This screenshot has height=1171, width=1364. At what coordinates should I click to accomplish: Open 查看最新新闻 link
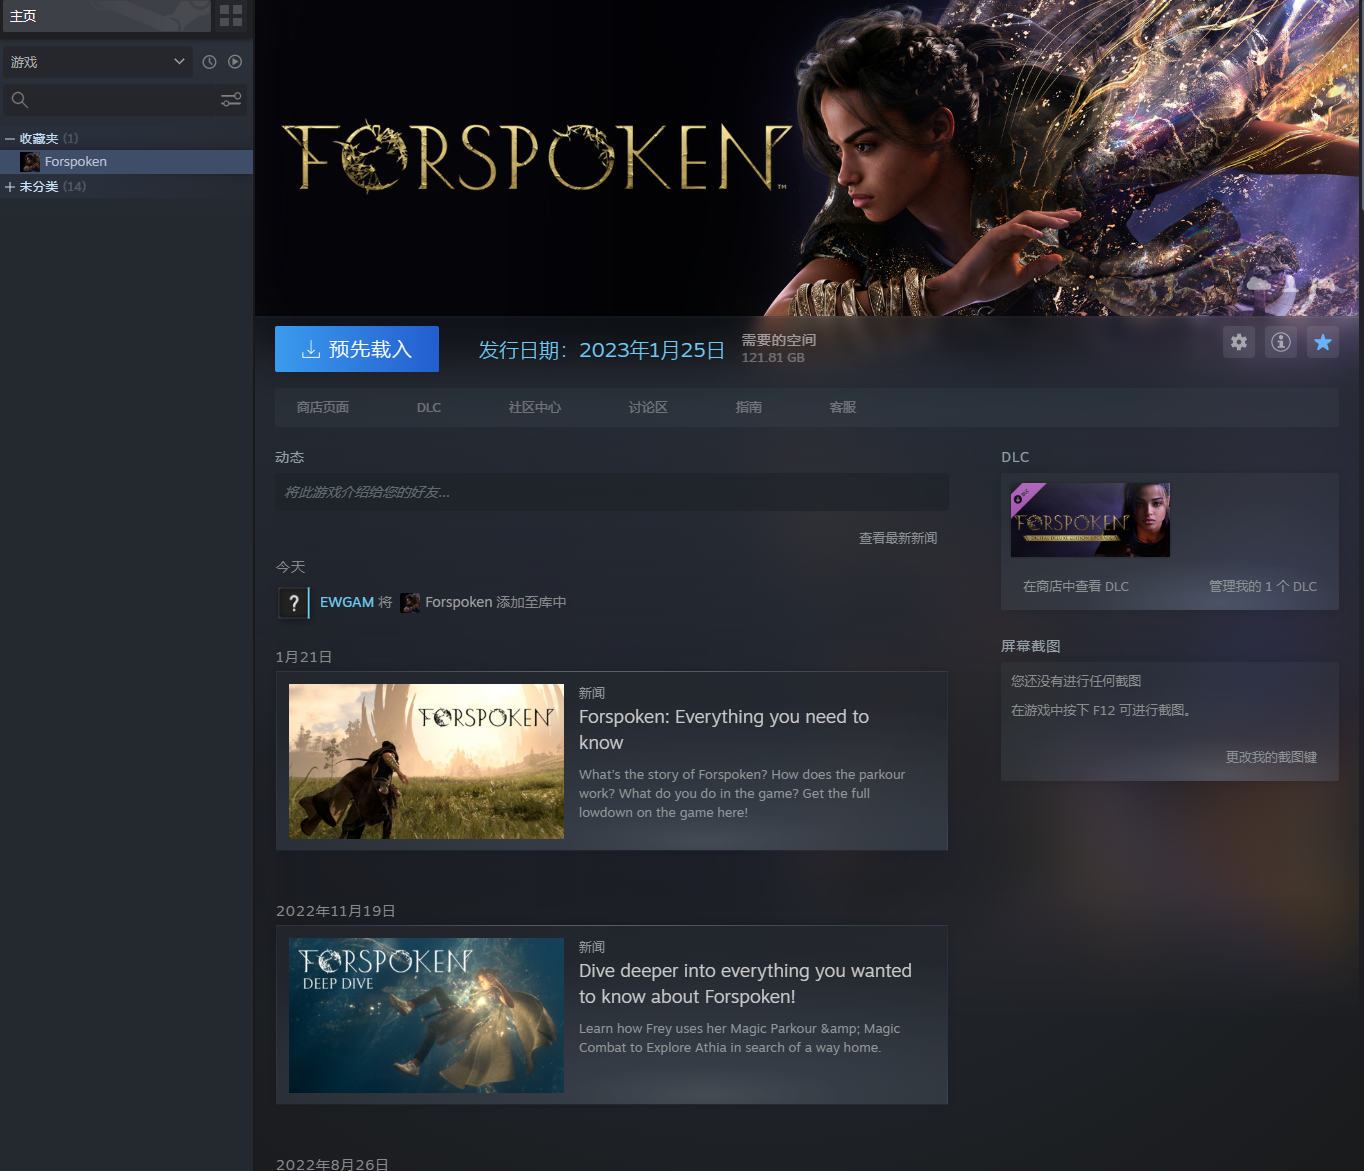[x=898, y=538]
